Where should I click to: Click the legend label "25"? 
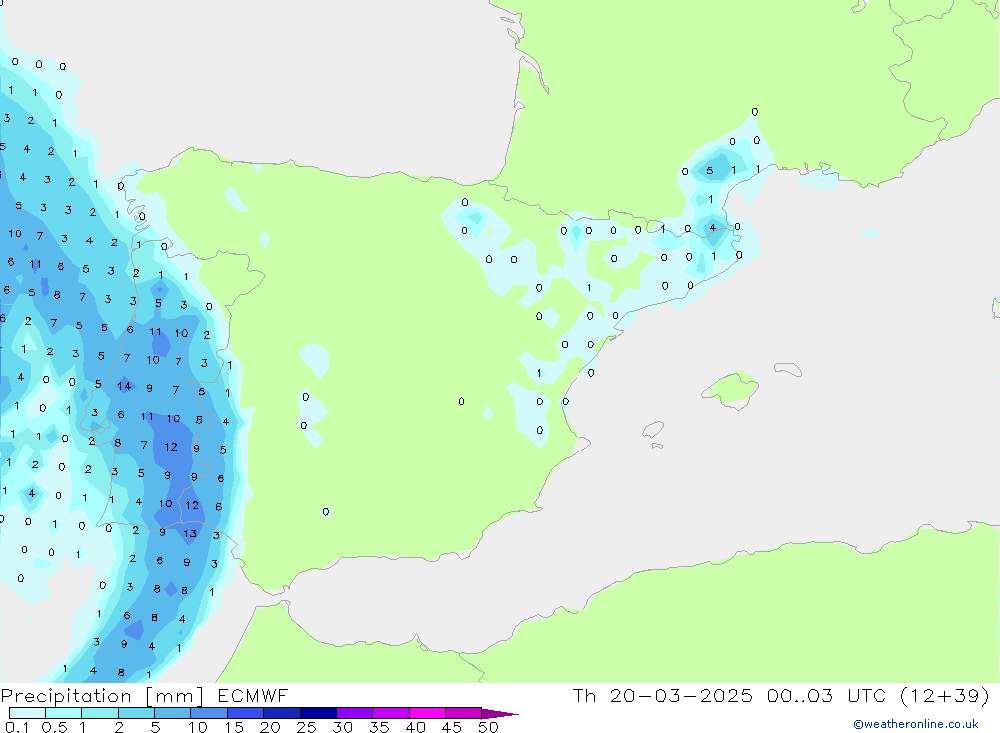[306, 727]
